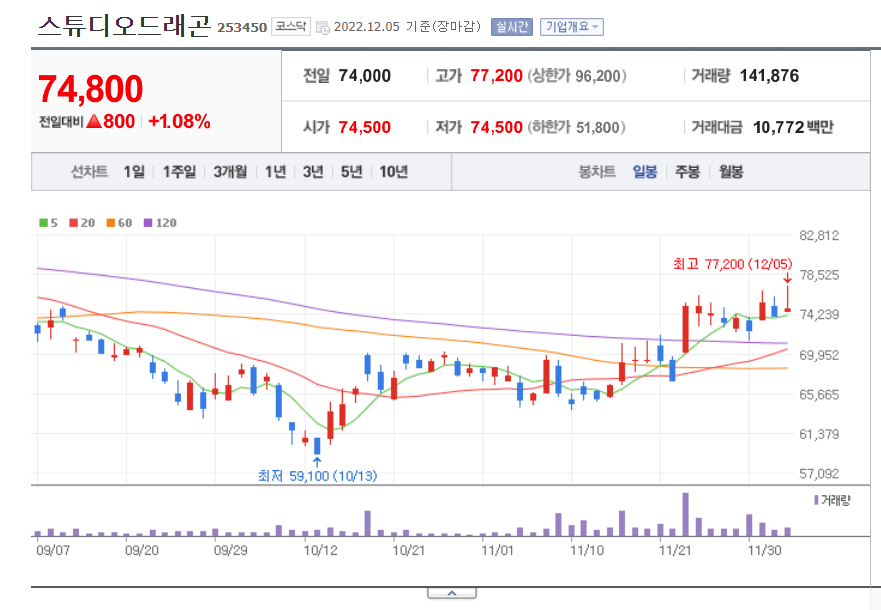Click the 최고 77,200 (12/05) chart marker
881x610 pixels.
[733, 264]
